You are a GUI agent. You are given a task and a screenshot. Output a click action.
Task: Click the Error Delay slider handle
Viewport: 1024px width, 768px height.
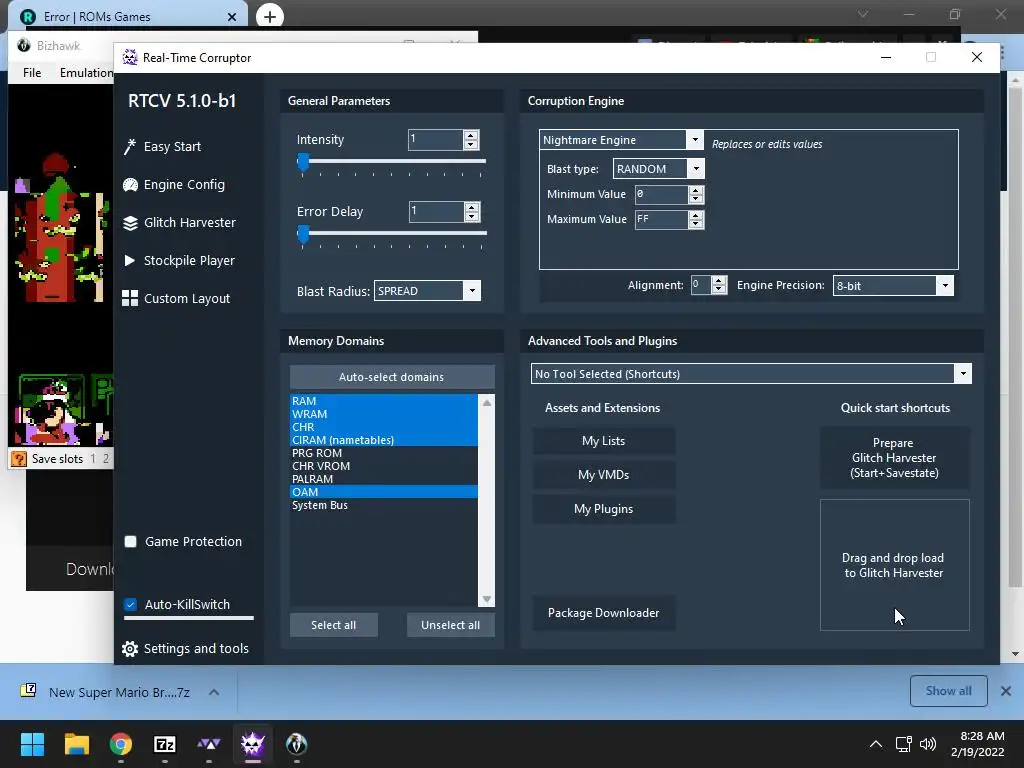click(303, 233)
